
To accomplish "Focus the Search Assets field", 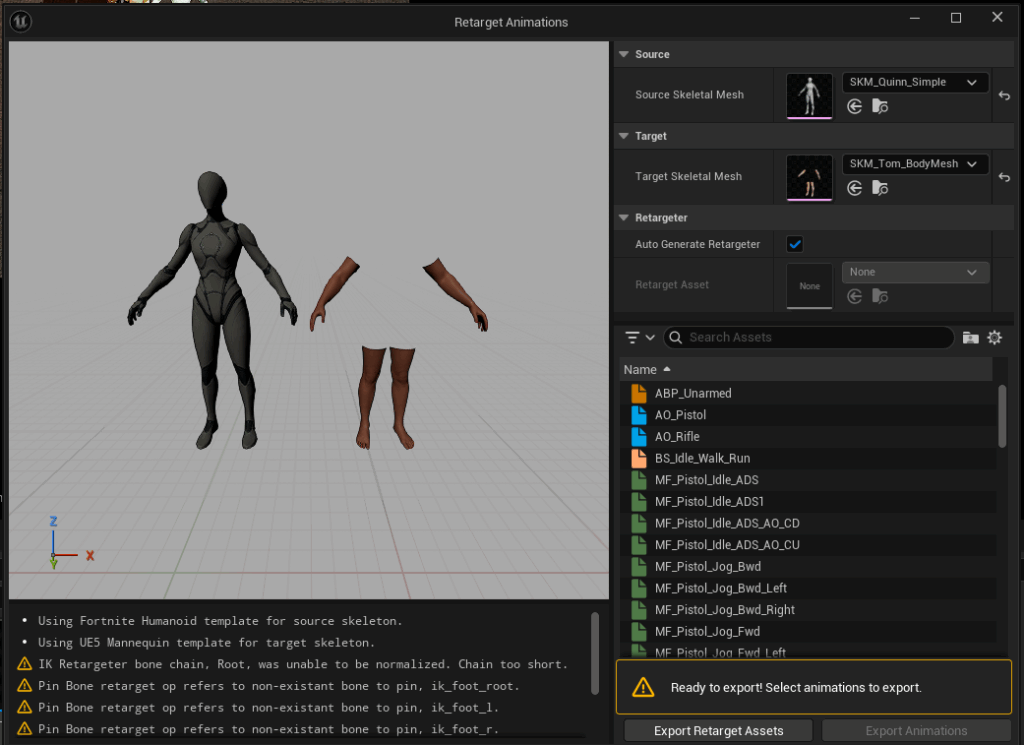I will pos(808,338).
